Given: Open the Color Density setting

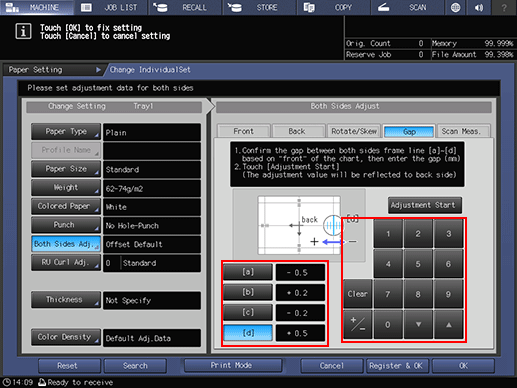Looking at the screenshot, I should coord(66,337).
